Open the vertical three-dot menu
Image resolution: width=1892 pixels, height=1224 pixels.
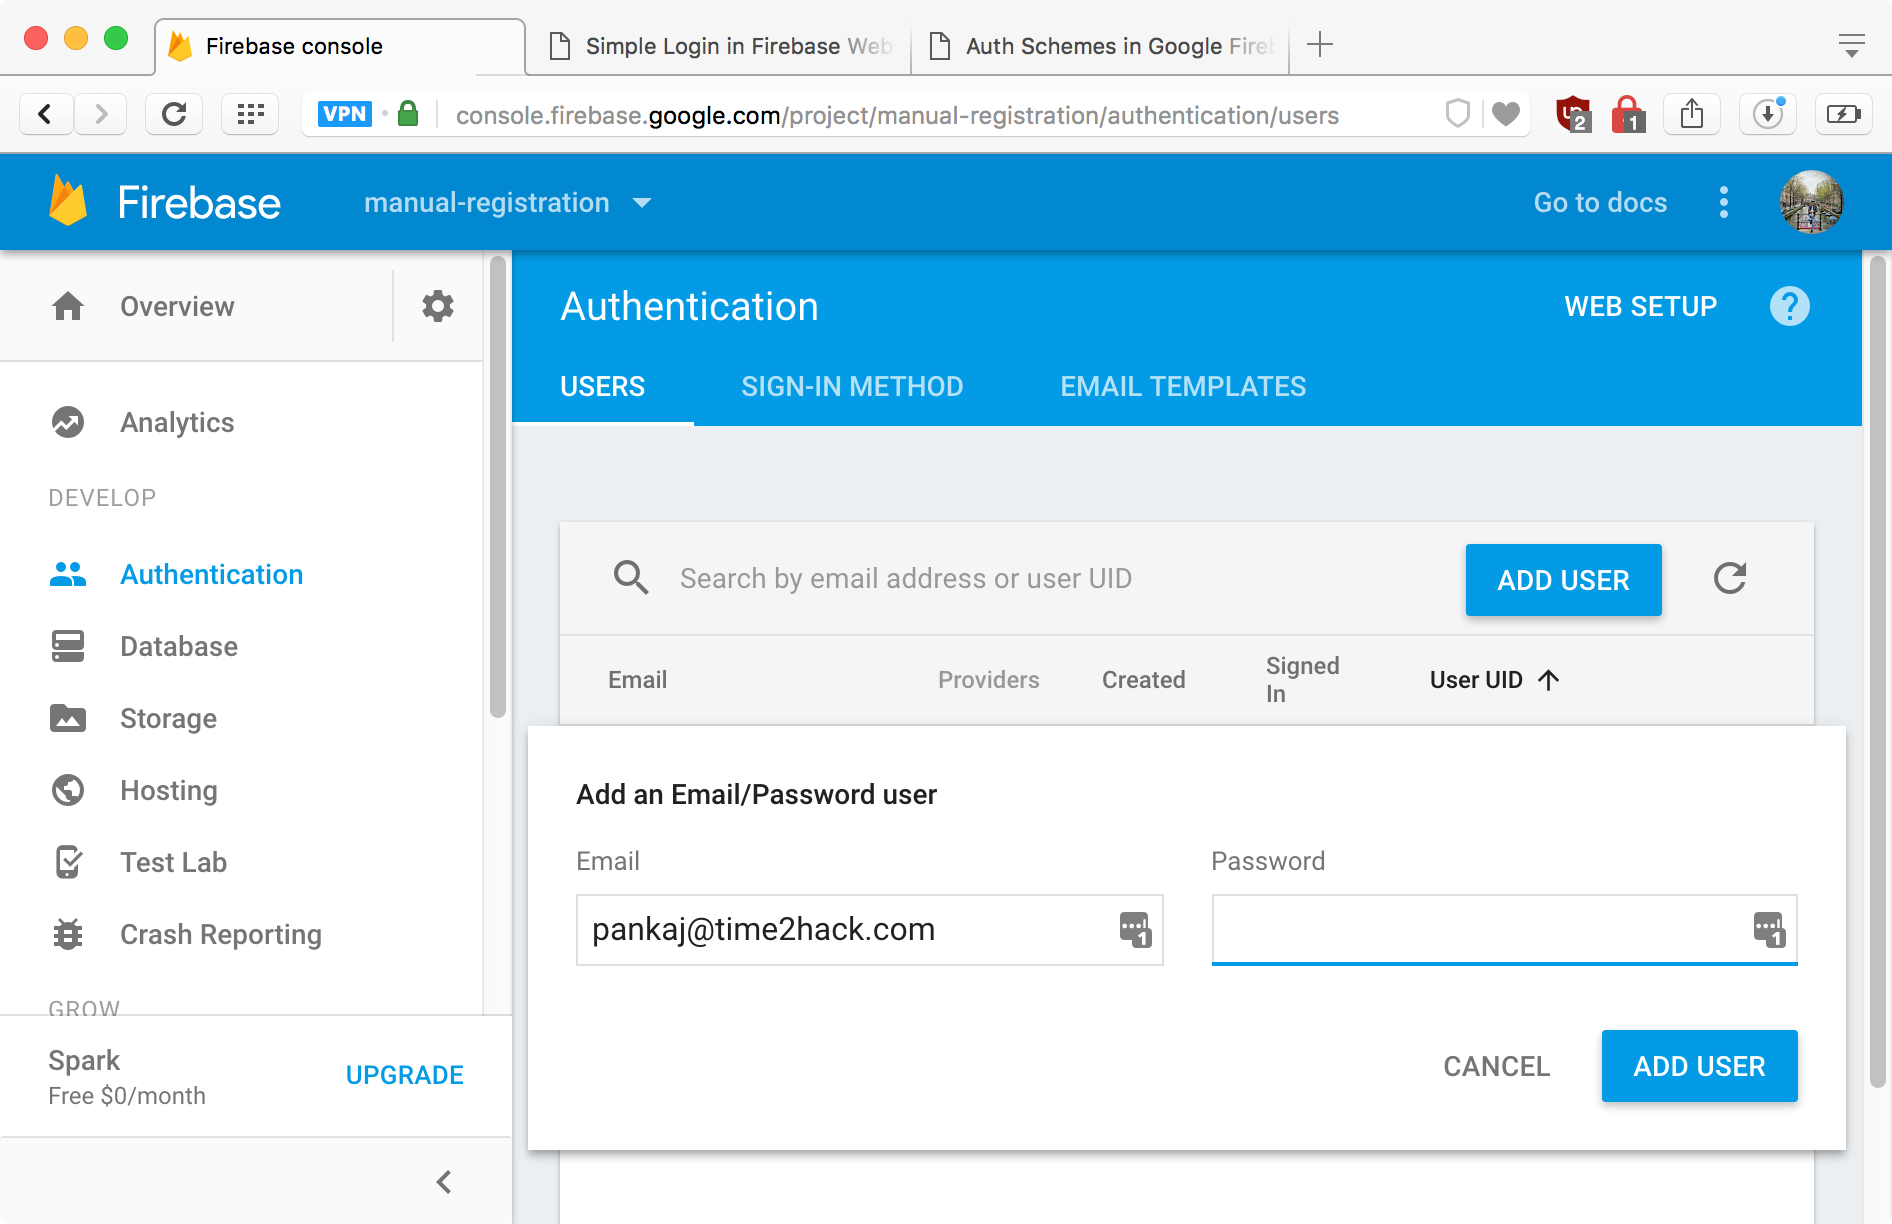pyautogui.click(x=1723, y=202)
